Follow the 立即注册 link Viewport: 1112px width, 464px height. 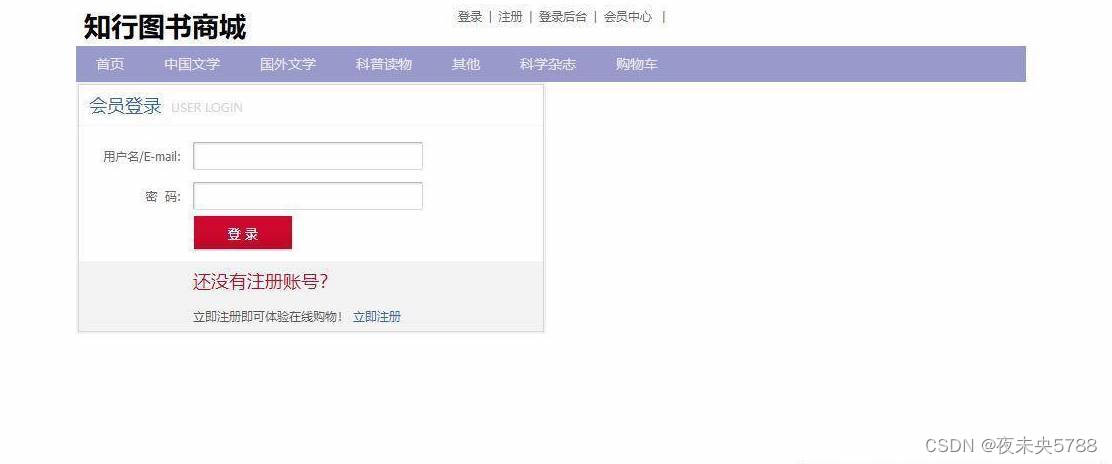click(x=377, y=316)
